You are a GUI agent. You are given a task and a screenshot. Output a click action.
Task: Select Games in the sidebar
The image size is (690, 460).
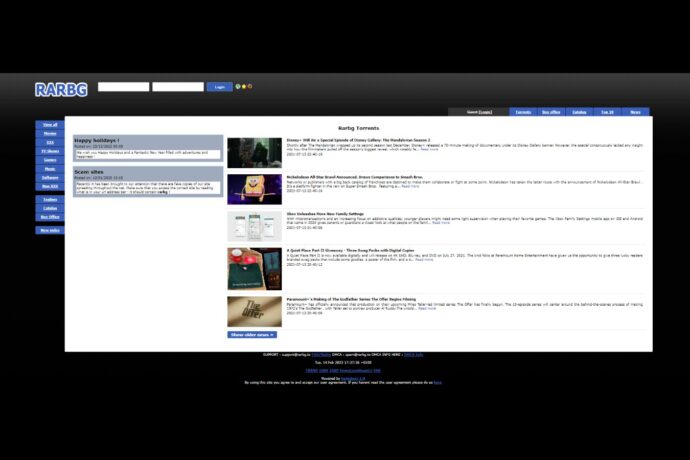pos(50,160)
